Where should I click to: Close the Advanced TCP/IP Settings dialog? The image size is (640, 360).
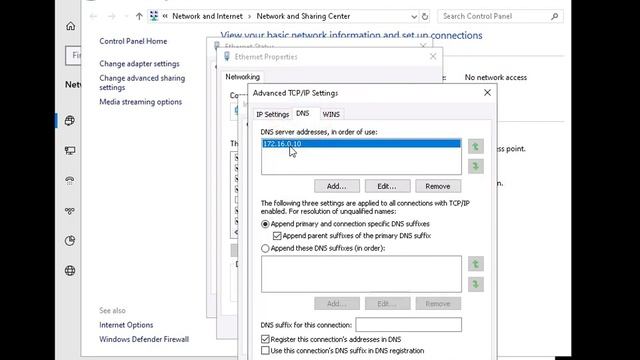(x=487, y=93)
